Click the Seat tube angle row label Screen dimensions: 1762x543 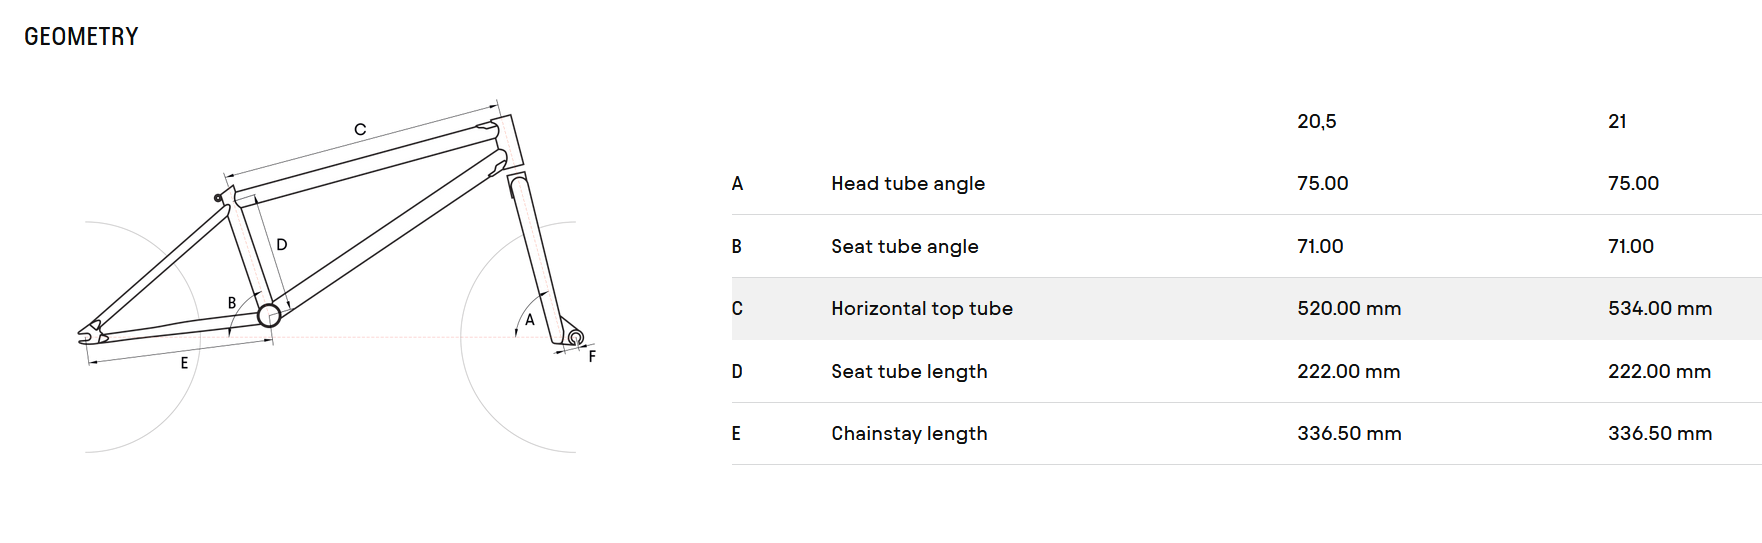[905, 246]
